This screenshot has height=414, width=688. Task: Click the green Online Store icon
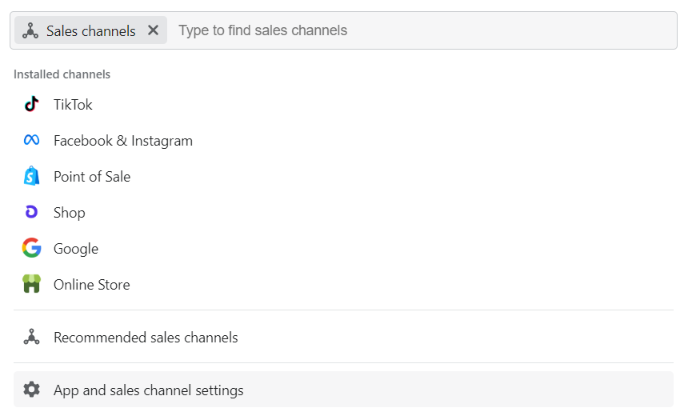pyautogui.click(x=32, y=285)
